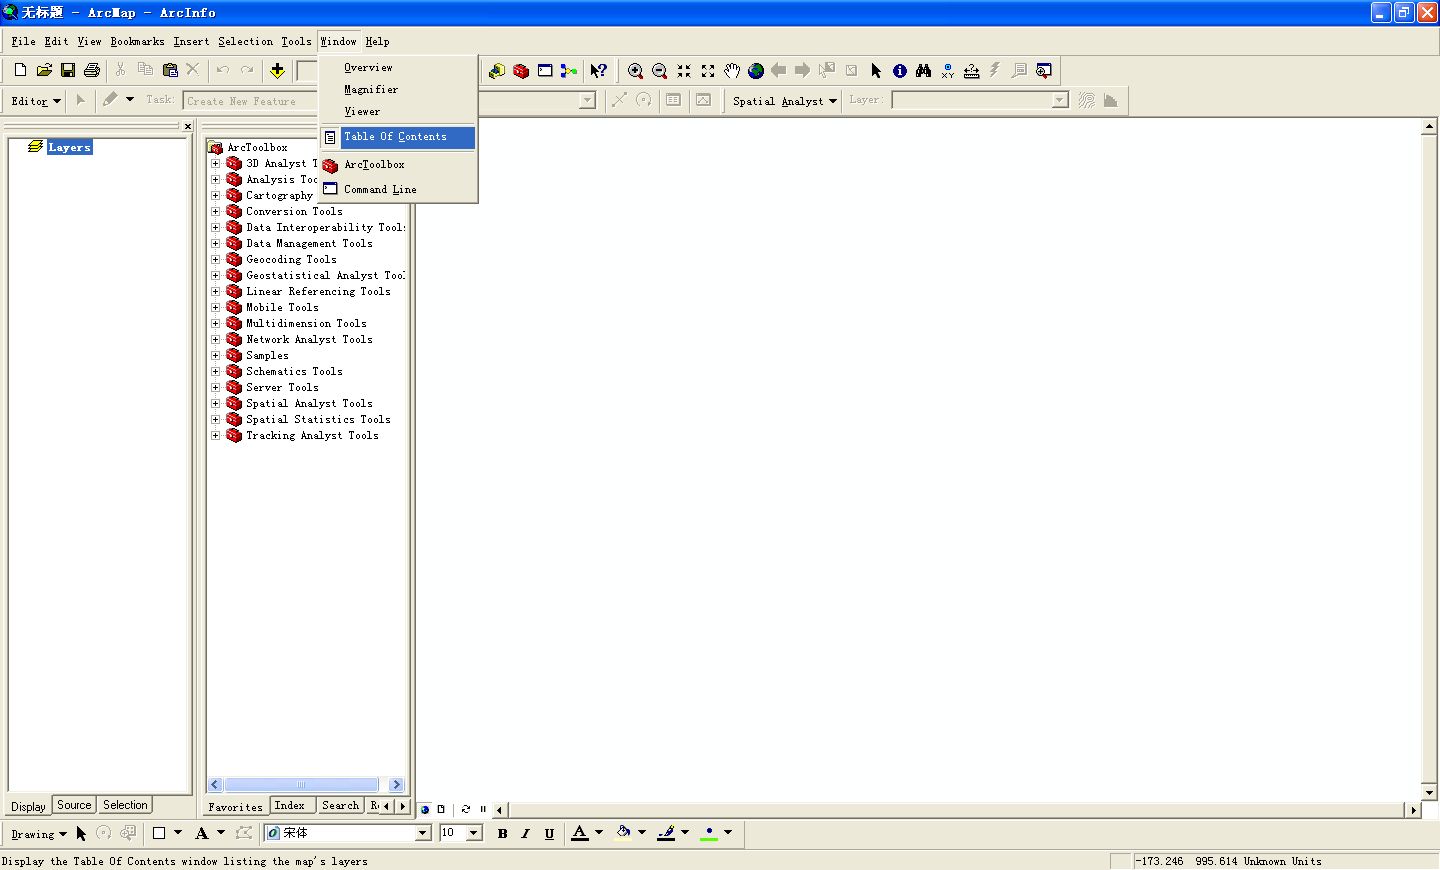Choose Magnifier in the Window menu
The image size is (1440, 870).
tap(398, 89)
